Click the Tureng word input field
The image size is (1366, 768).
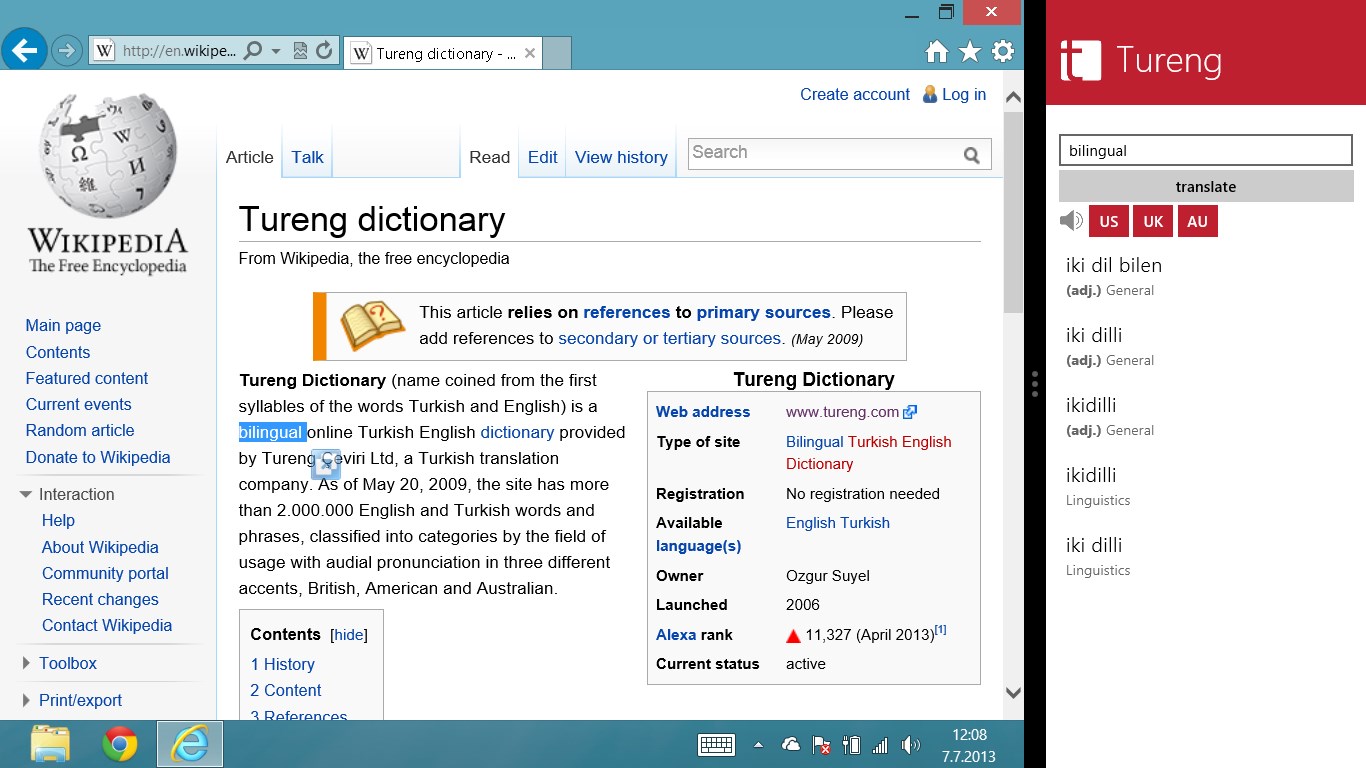click(x=1205, y=151)
